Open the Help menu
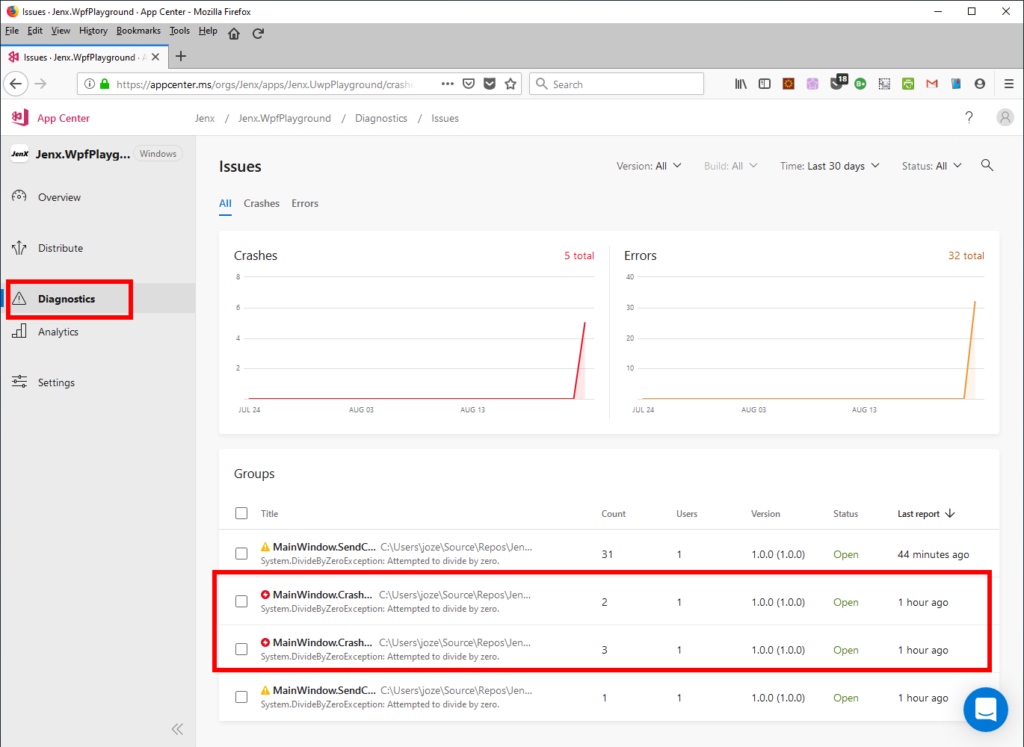The height and width of the screenshot is (747, 1024). click(208, 31)
